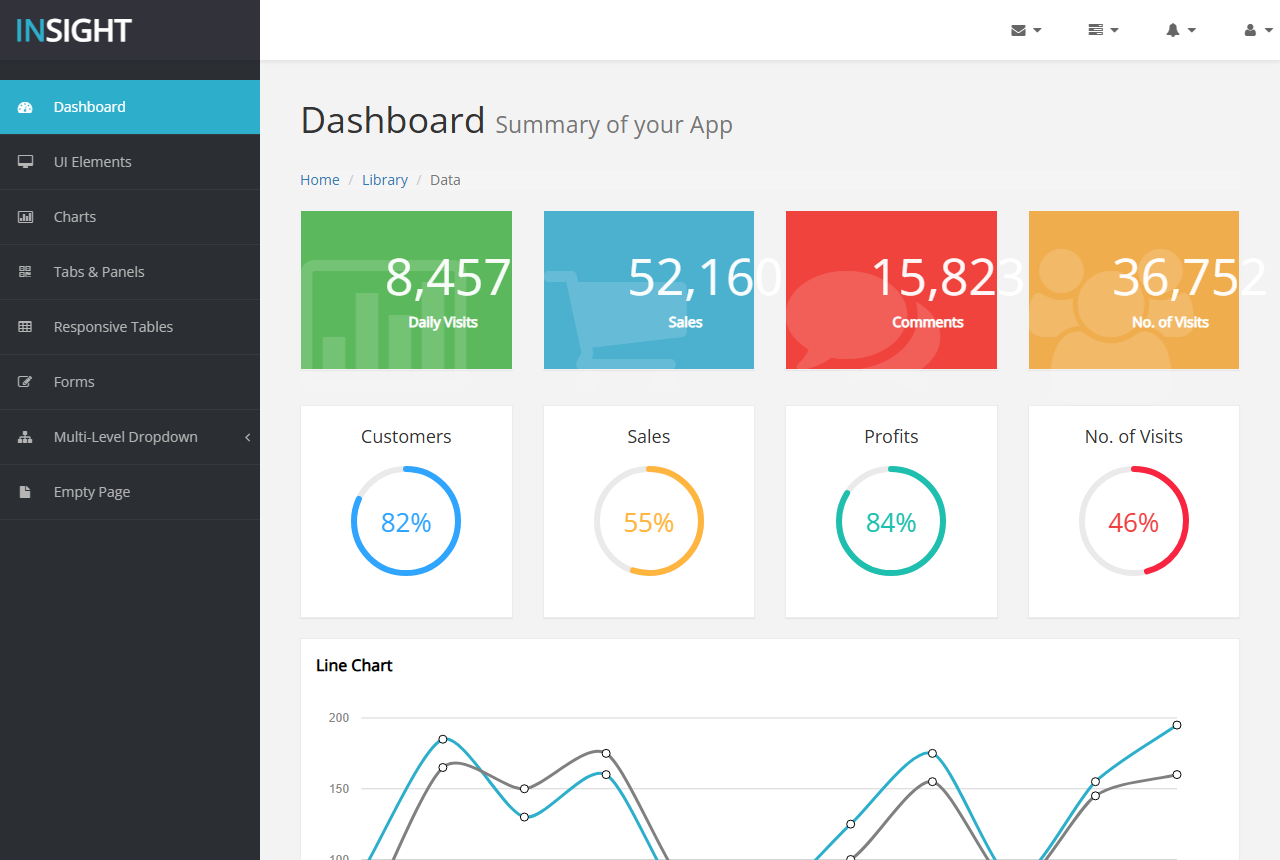Go to UI Elements page
This screenshot has width=1280, height=860.
coord(130,162)
